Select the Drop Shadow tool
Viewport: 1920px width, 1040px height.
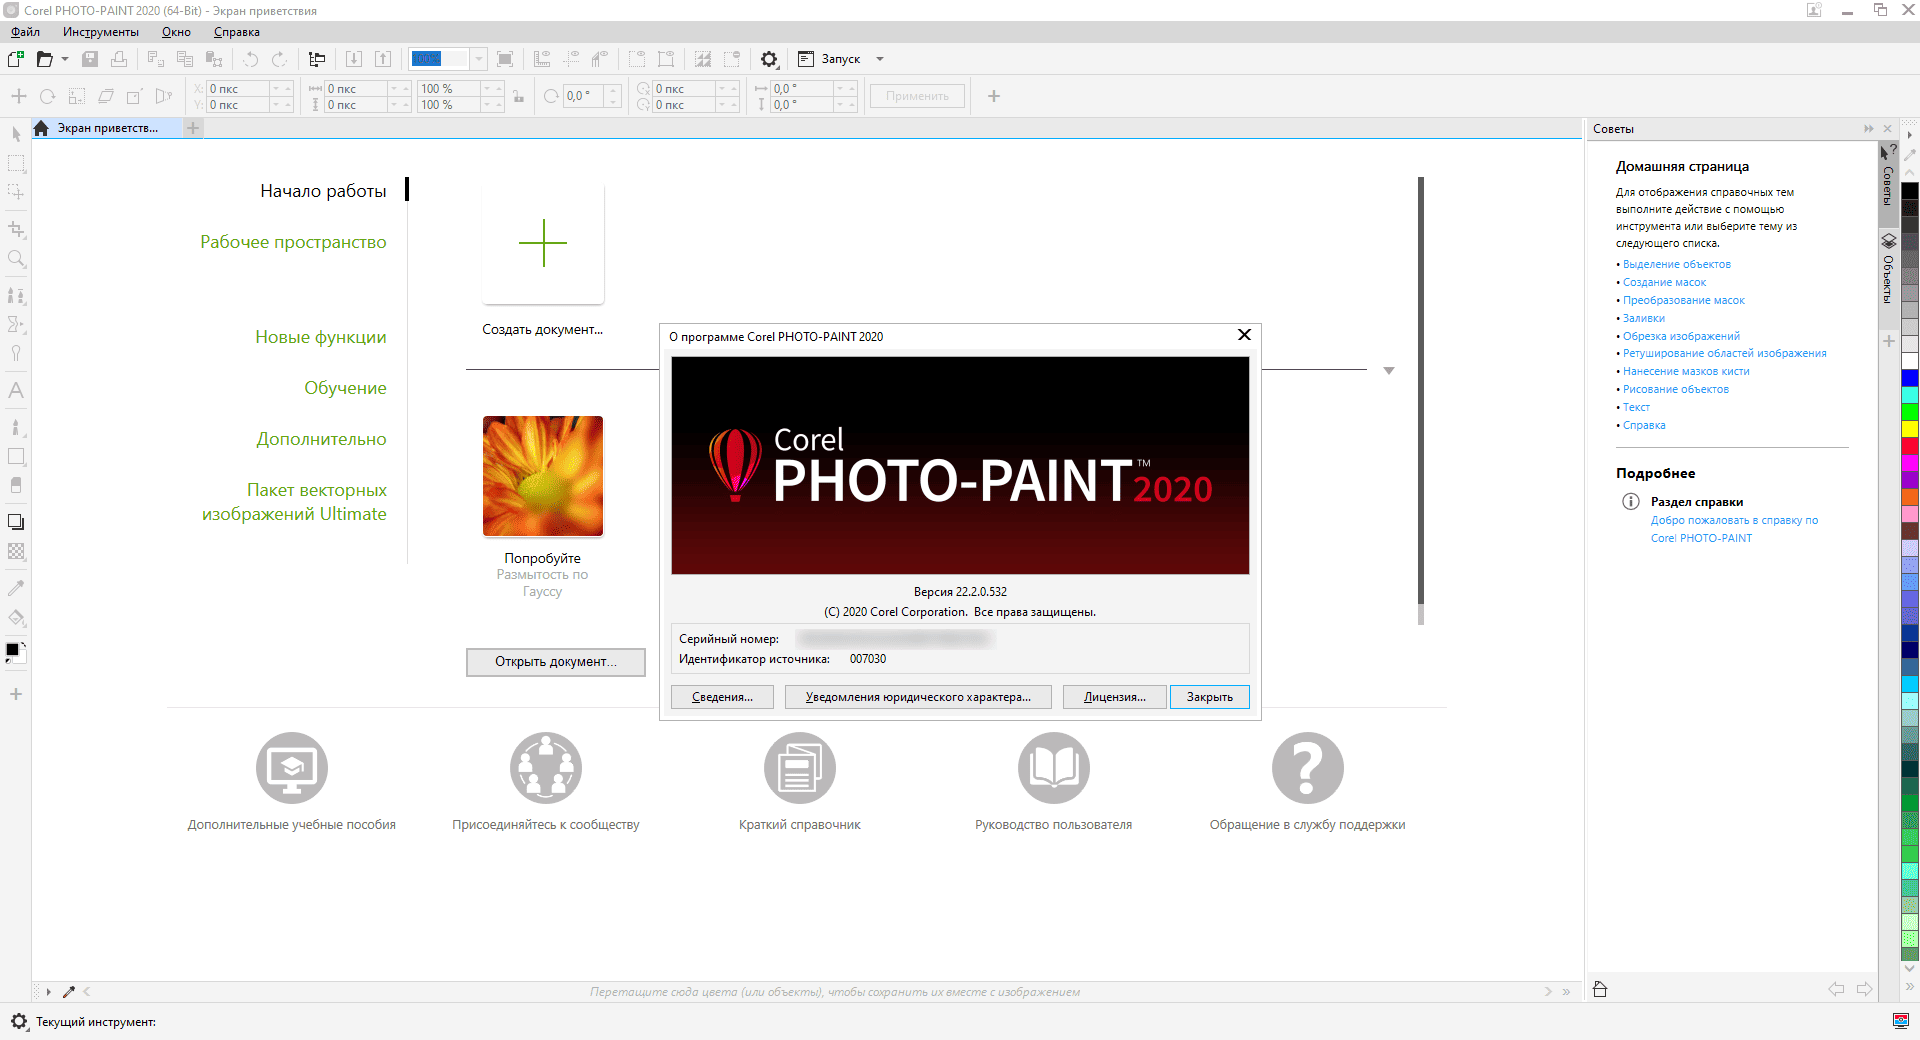(16, 522)
